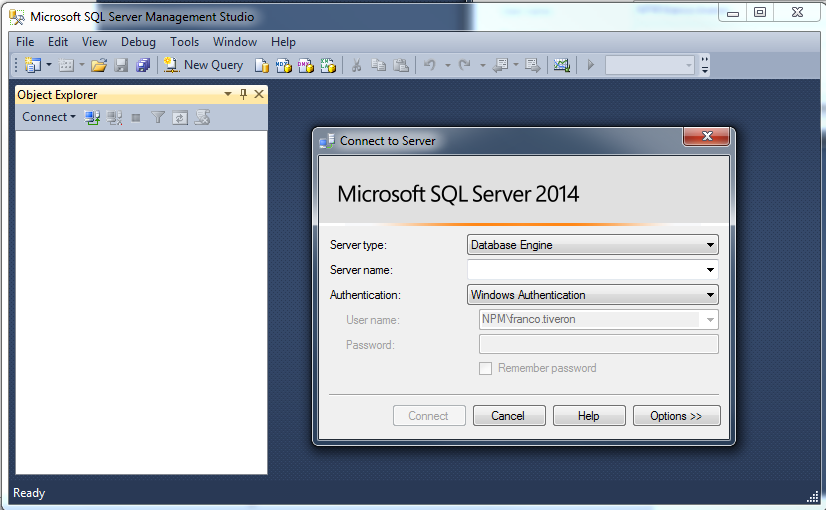This screenshot has width=826, height=510.
Task: Open the Debug menu
Action: click(x=138, y=42)
